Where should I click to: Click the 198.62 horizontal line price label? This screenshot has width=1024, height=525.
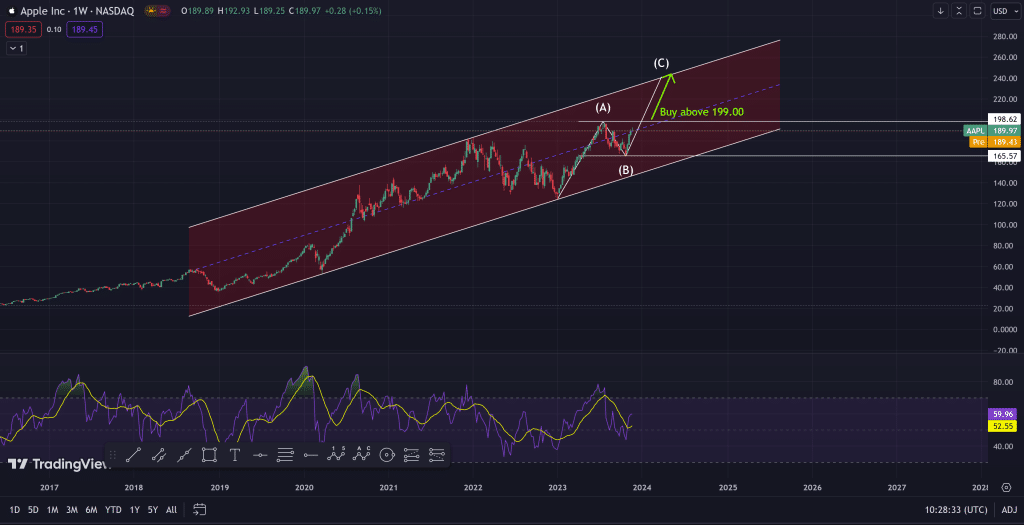[1004, 119]
